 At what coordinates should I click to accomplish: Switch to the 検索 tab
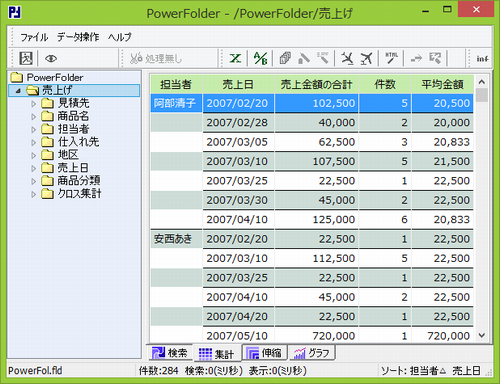click(170, 353)
